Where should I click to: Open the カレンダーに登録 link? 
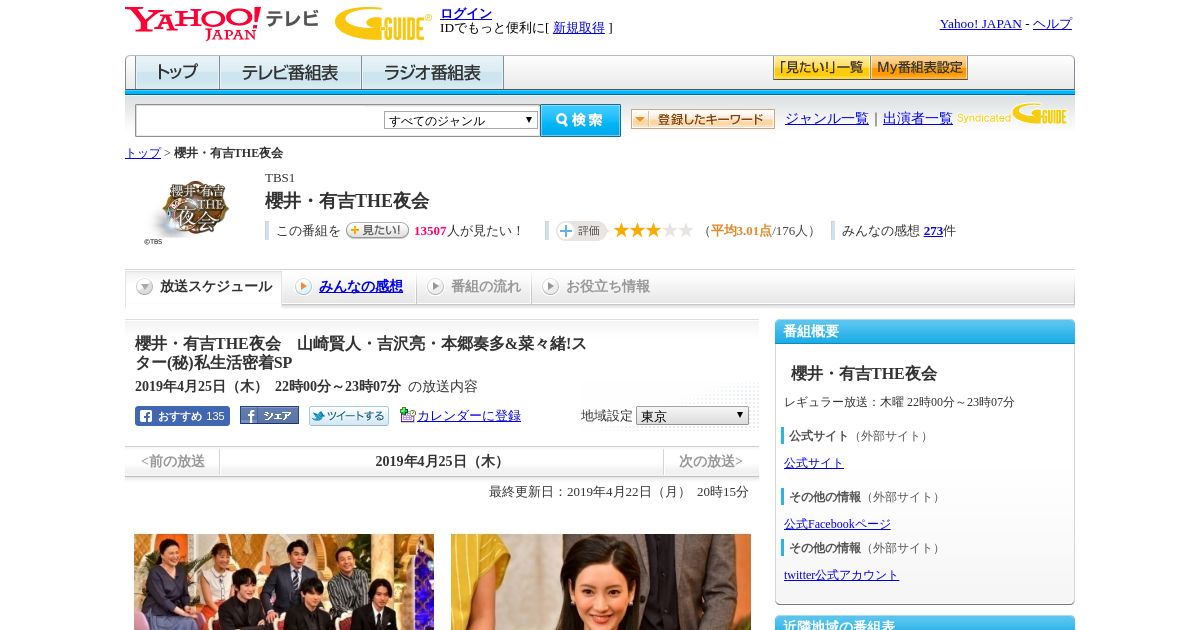click(469, 415)
